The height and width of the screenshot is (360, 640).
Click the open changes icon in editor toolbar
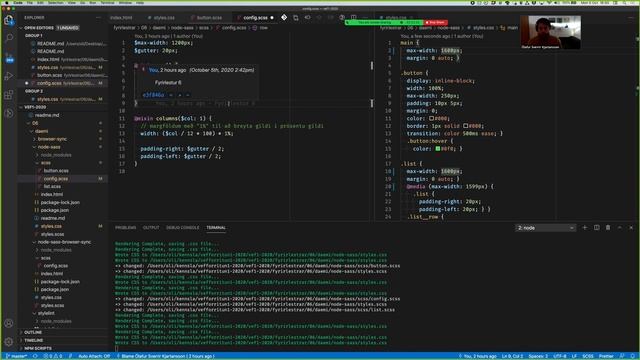[x=296, y=18]
